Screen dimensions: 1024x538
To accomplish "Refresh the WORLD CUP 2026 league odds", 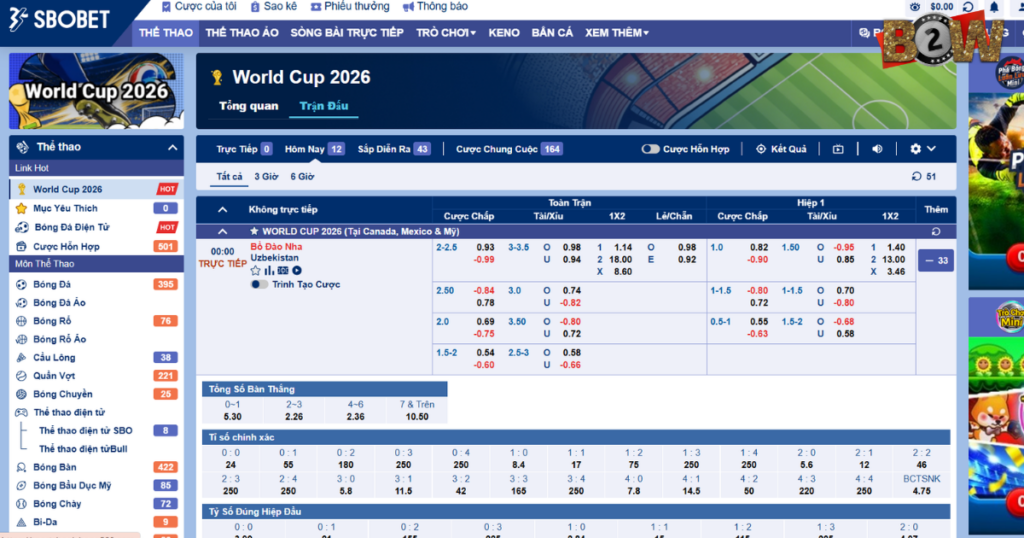I will coord(936,231).
